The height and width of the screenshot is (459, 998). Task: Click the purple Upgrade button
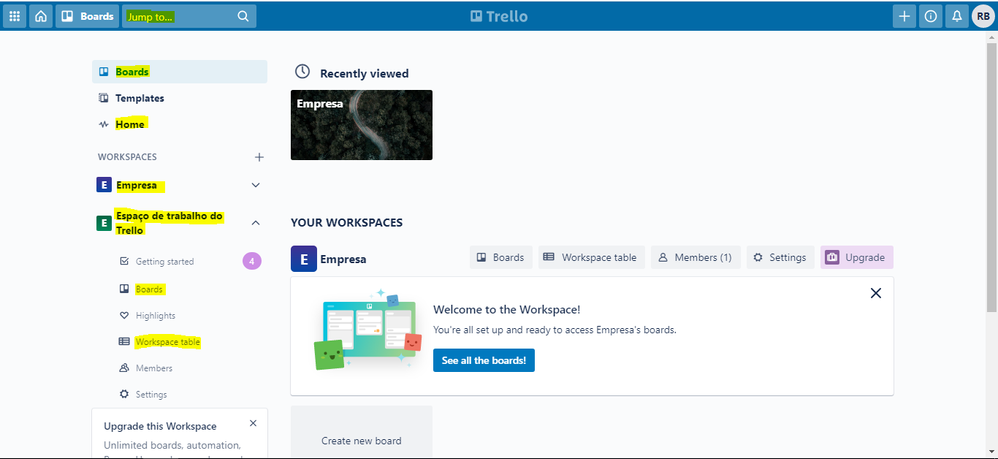click(857, 257)
